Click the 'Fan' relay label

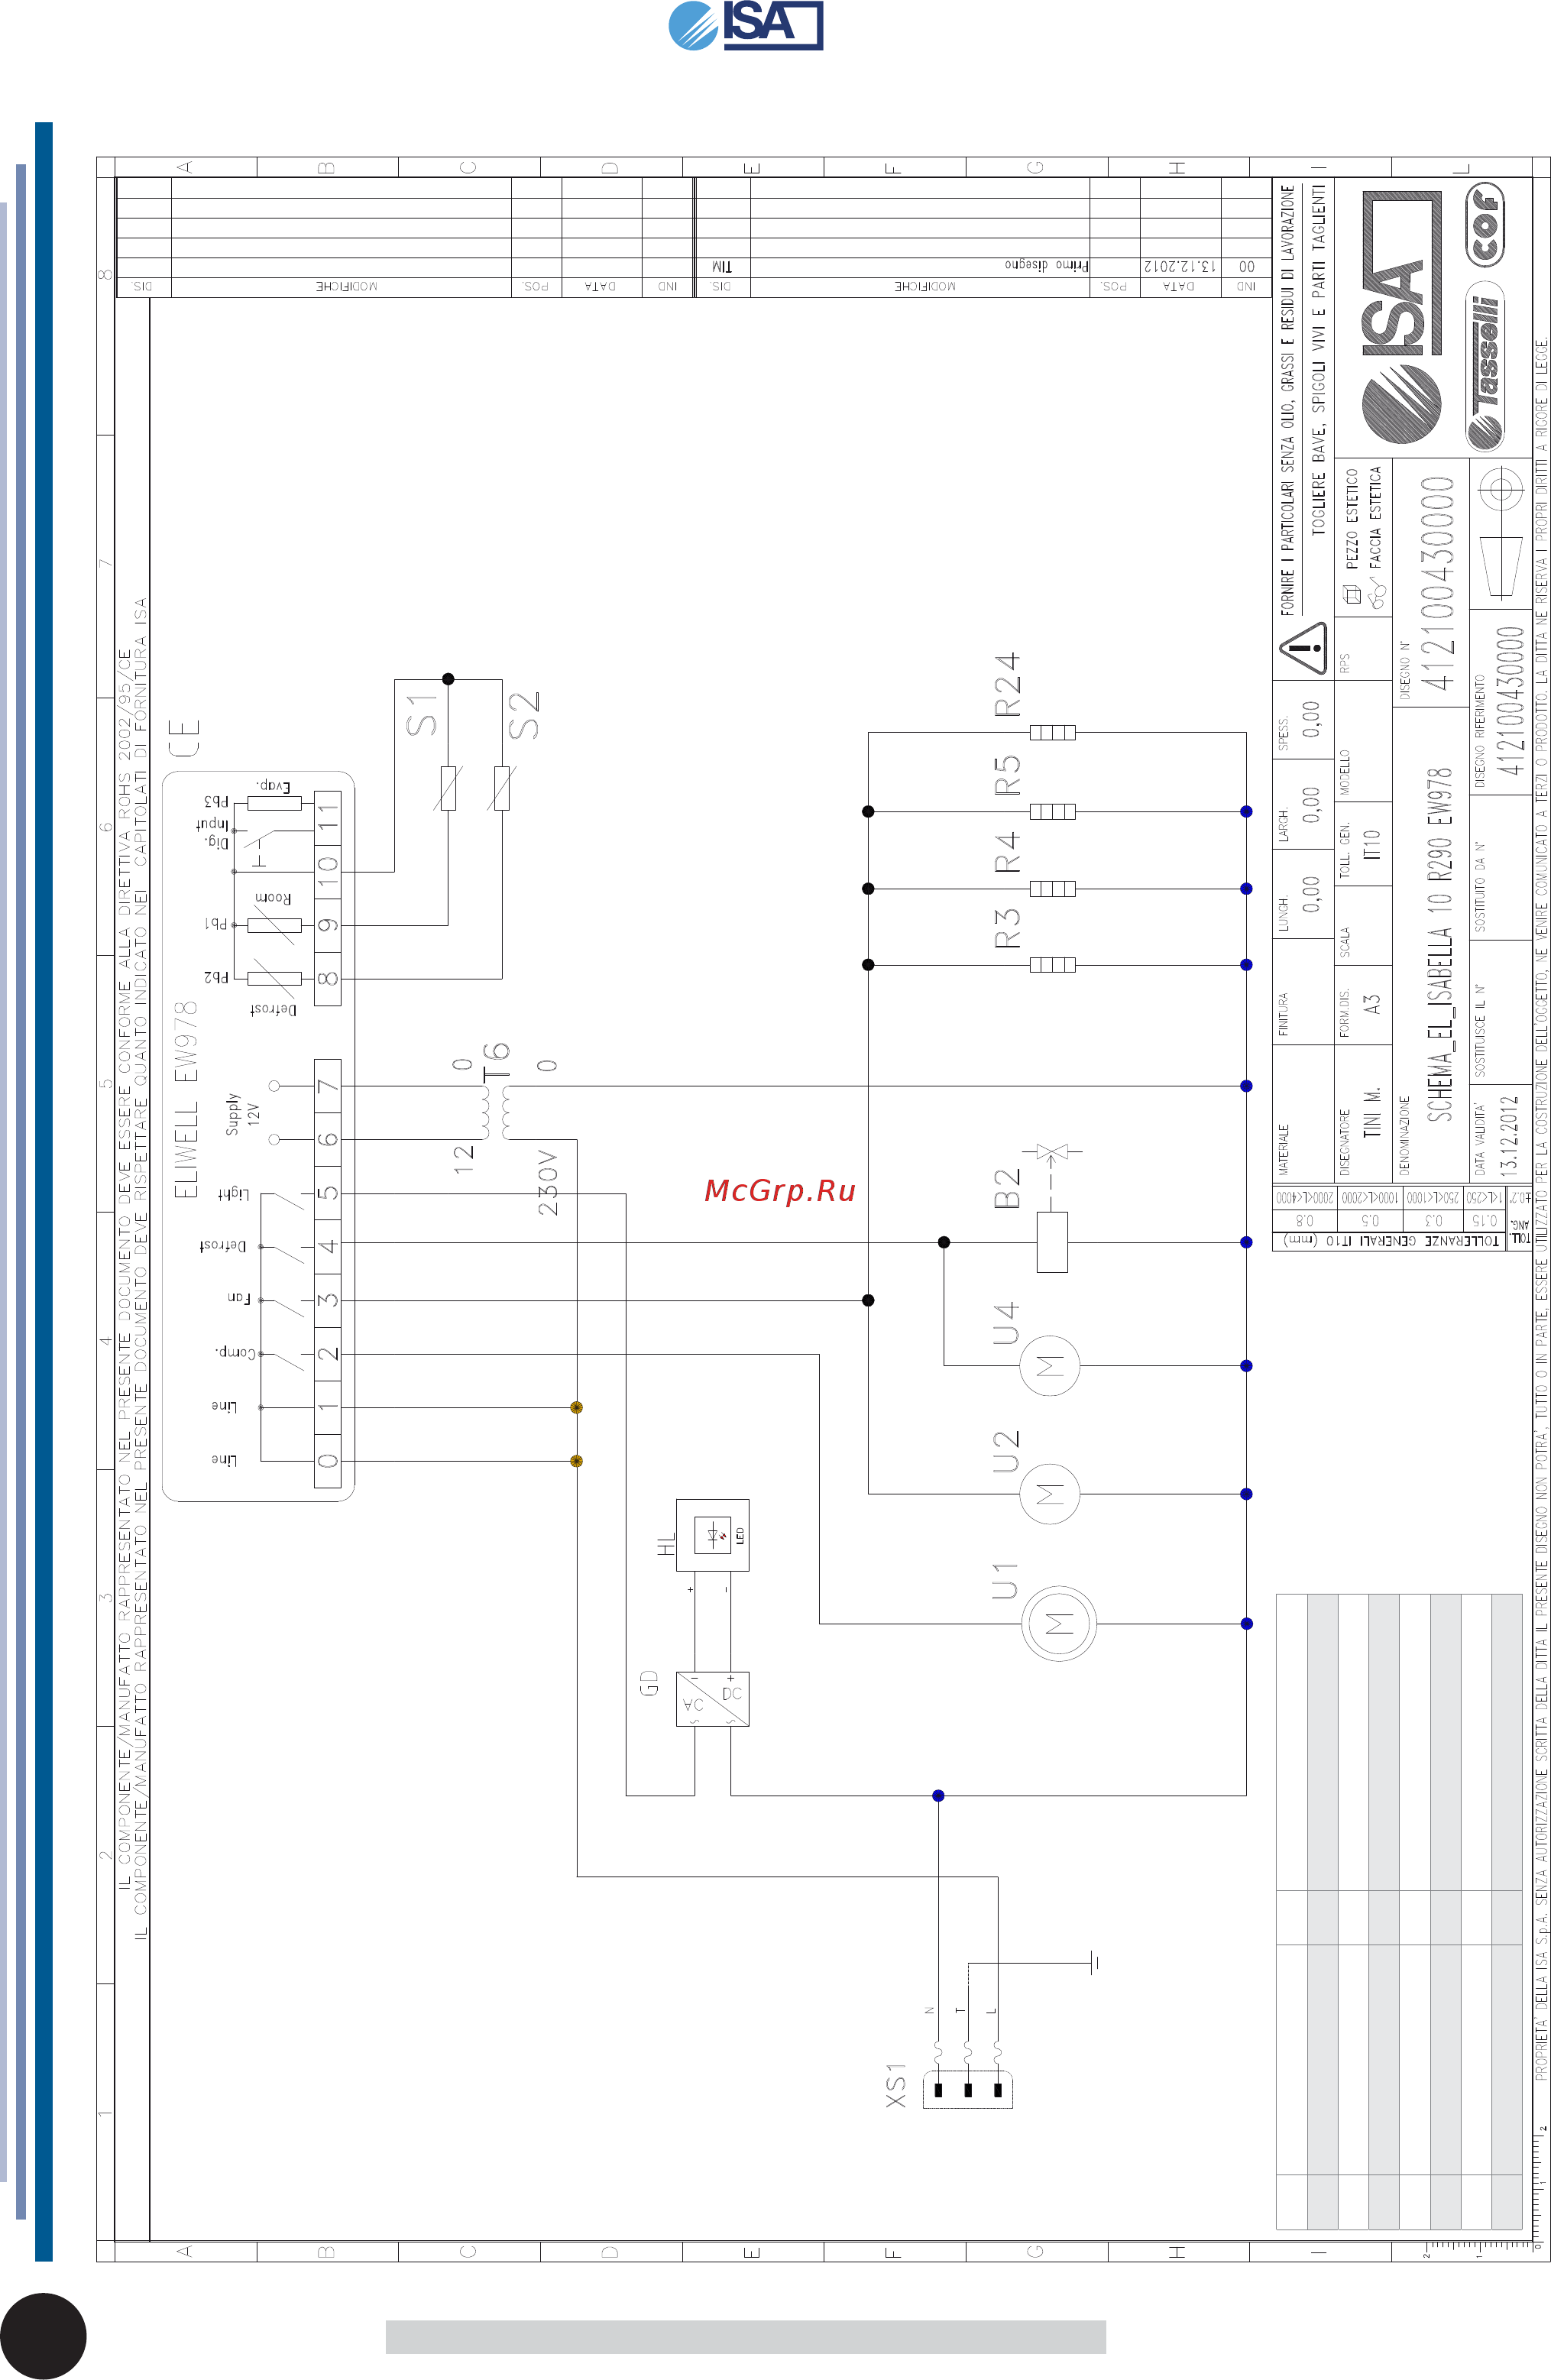tap(238, 1298)
